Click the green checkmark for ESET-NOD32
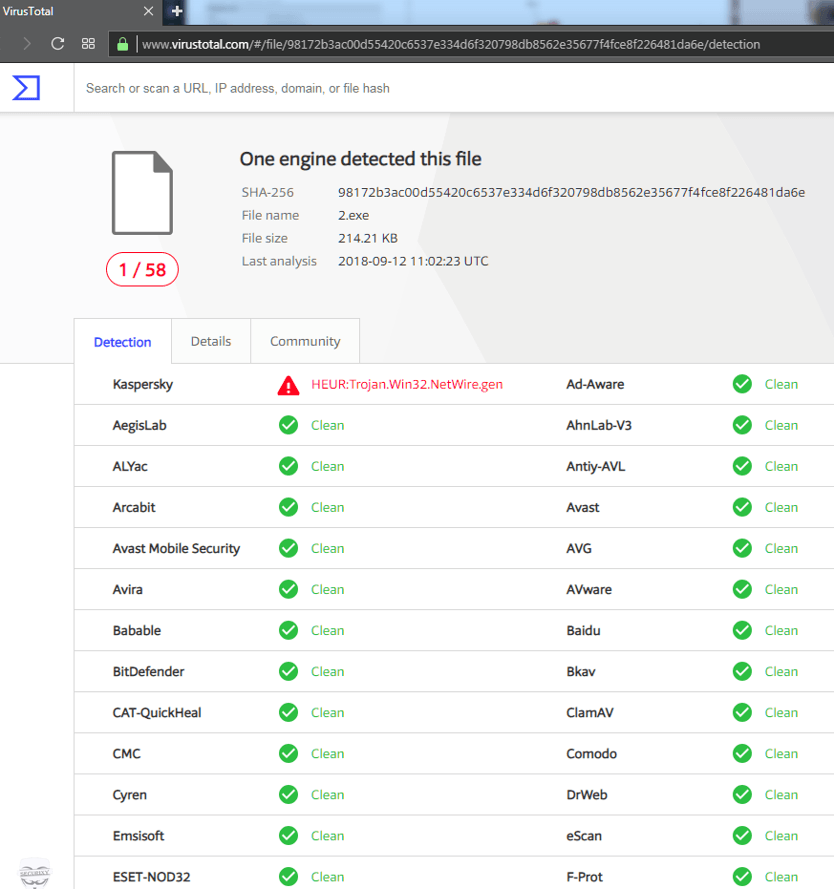This screenshot has height=889, width=834. 289,877
